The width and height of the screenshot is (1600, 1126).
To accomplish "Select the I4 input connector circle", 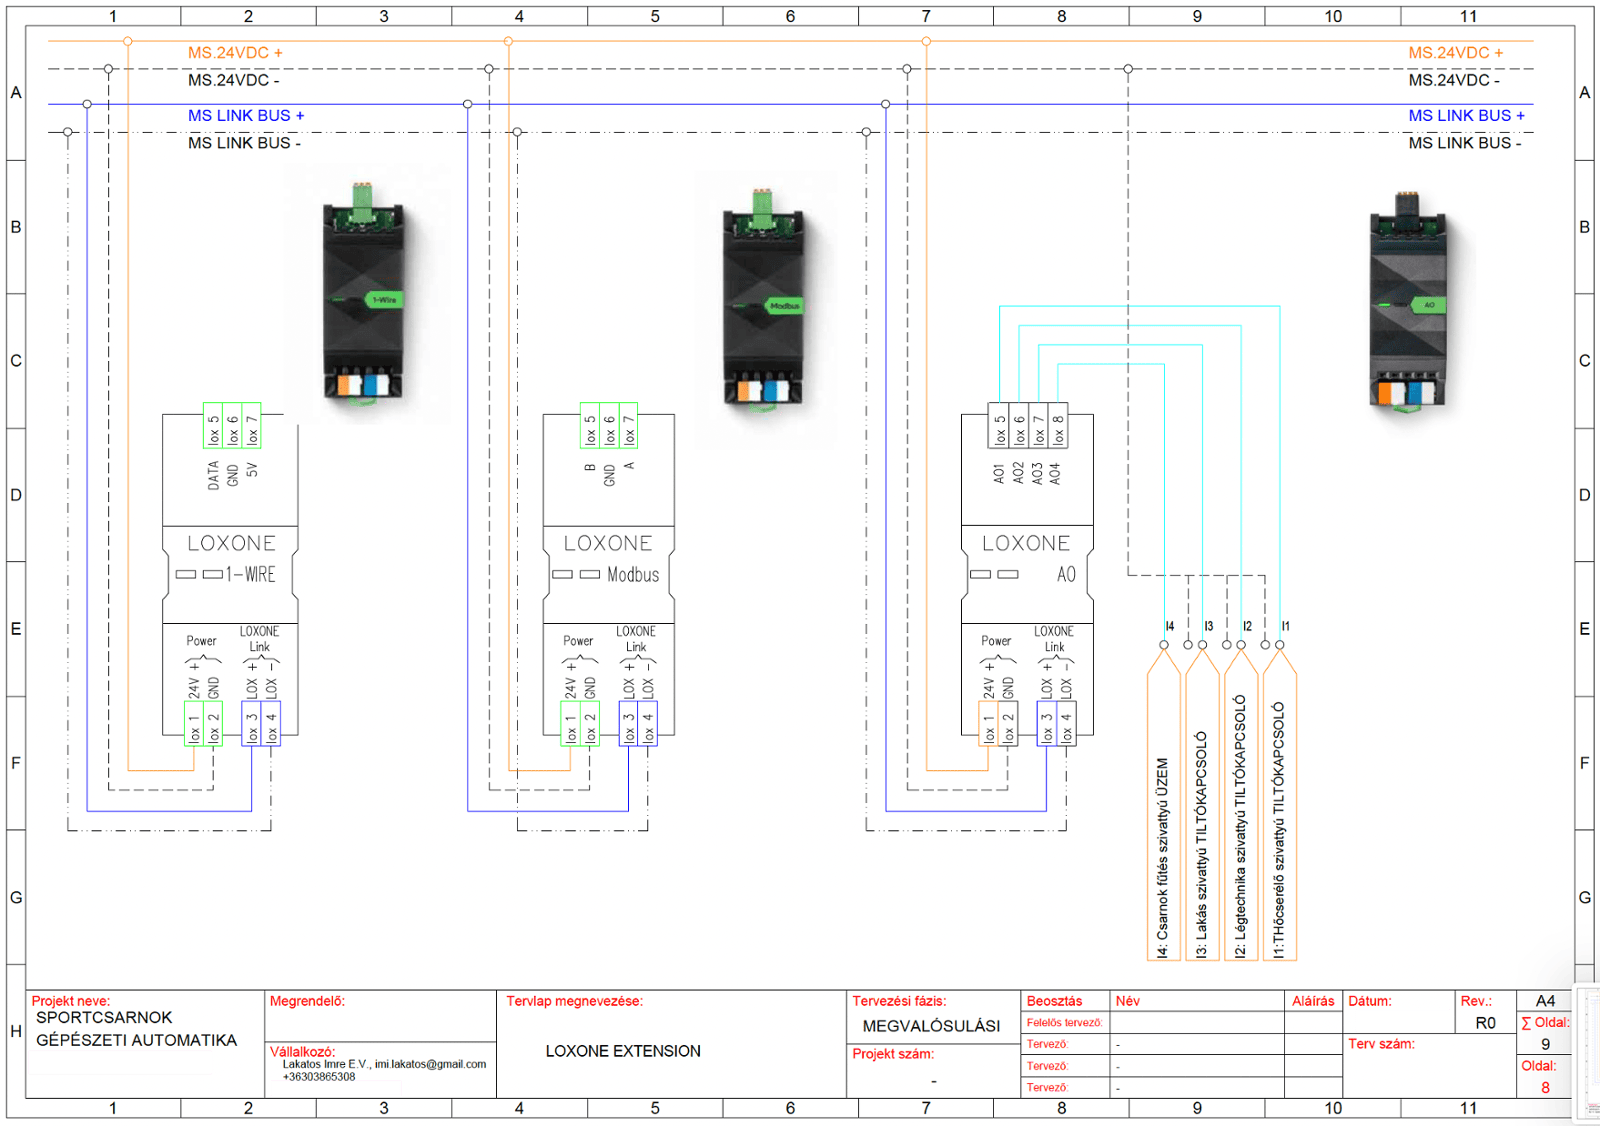I will coord(1164,645).
